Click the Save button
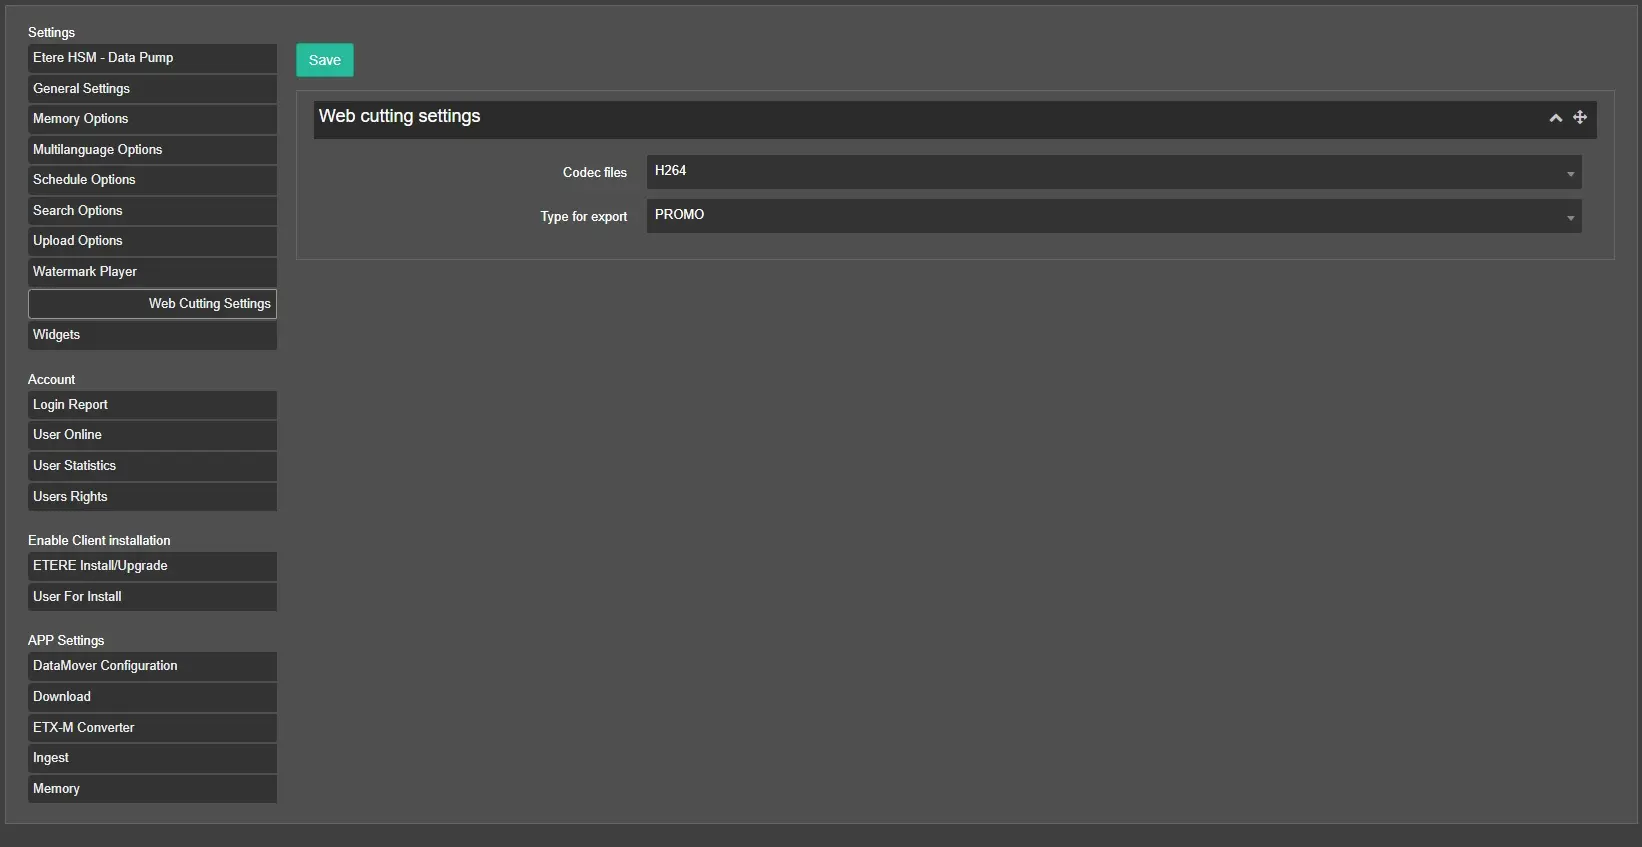1642x847 pixels. click(x=324, y=60)
